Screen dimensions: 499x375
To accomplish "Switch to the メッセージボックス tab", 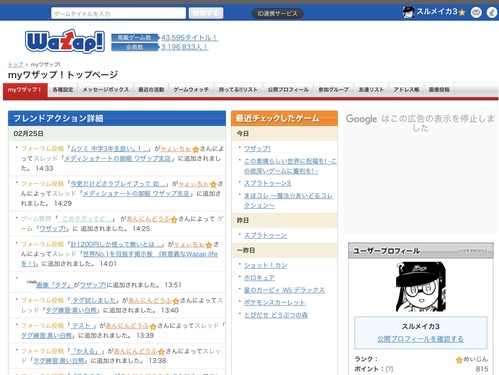I will pyautogui.click(x=106, y=90).
